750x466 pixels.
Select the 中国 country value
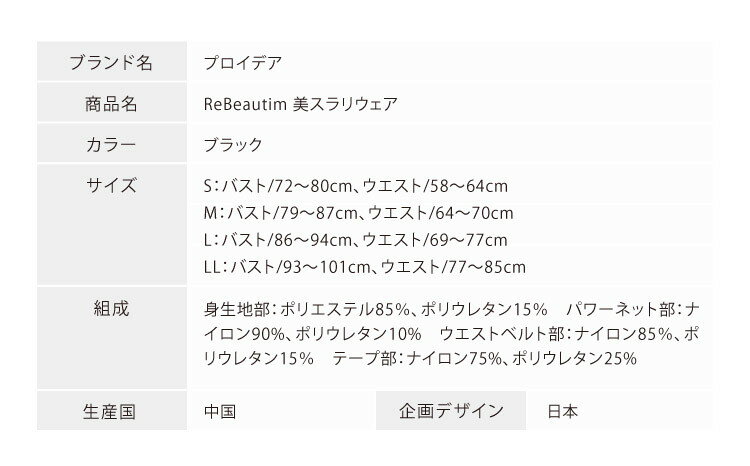219,411
